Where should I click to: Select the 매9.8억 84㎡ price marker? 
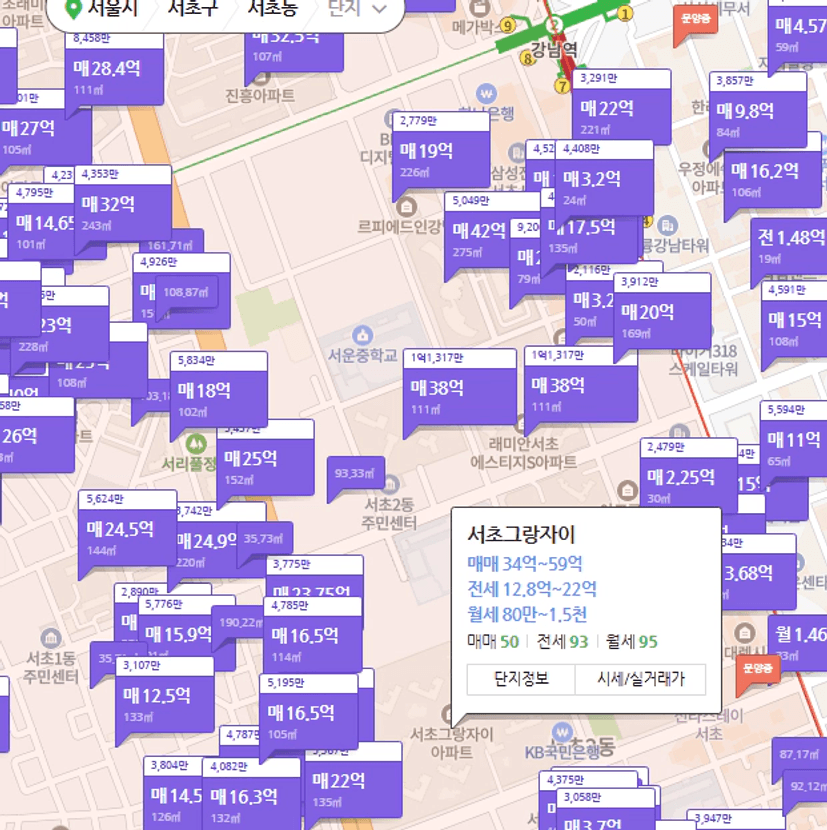758,113
